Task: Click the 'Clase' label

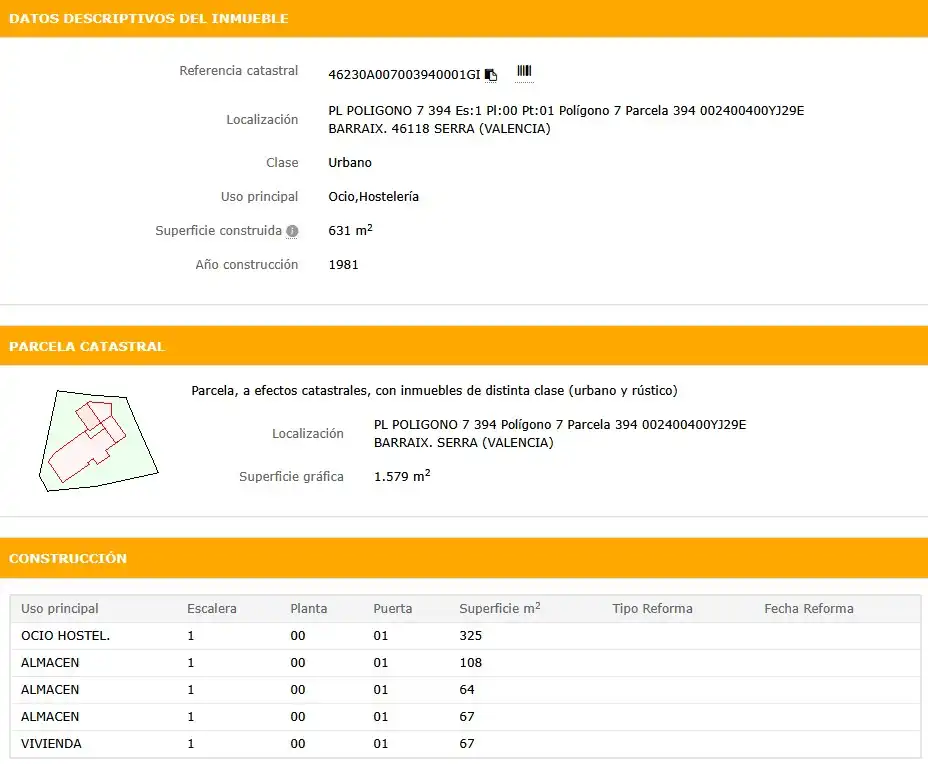Action: tap(282, 163)
